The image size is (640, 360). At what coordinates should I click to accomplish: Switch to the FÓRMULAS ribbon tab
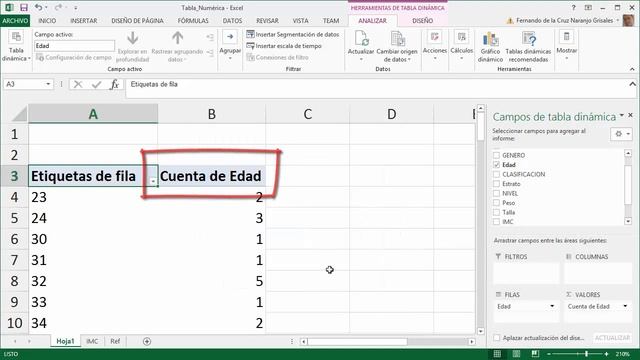point(193,20)
